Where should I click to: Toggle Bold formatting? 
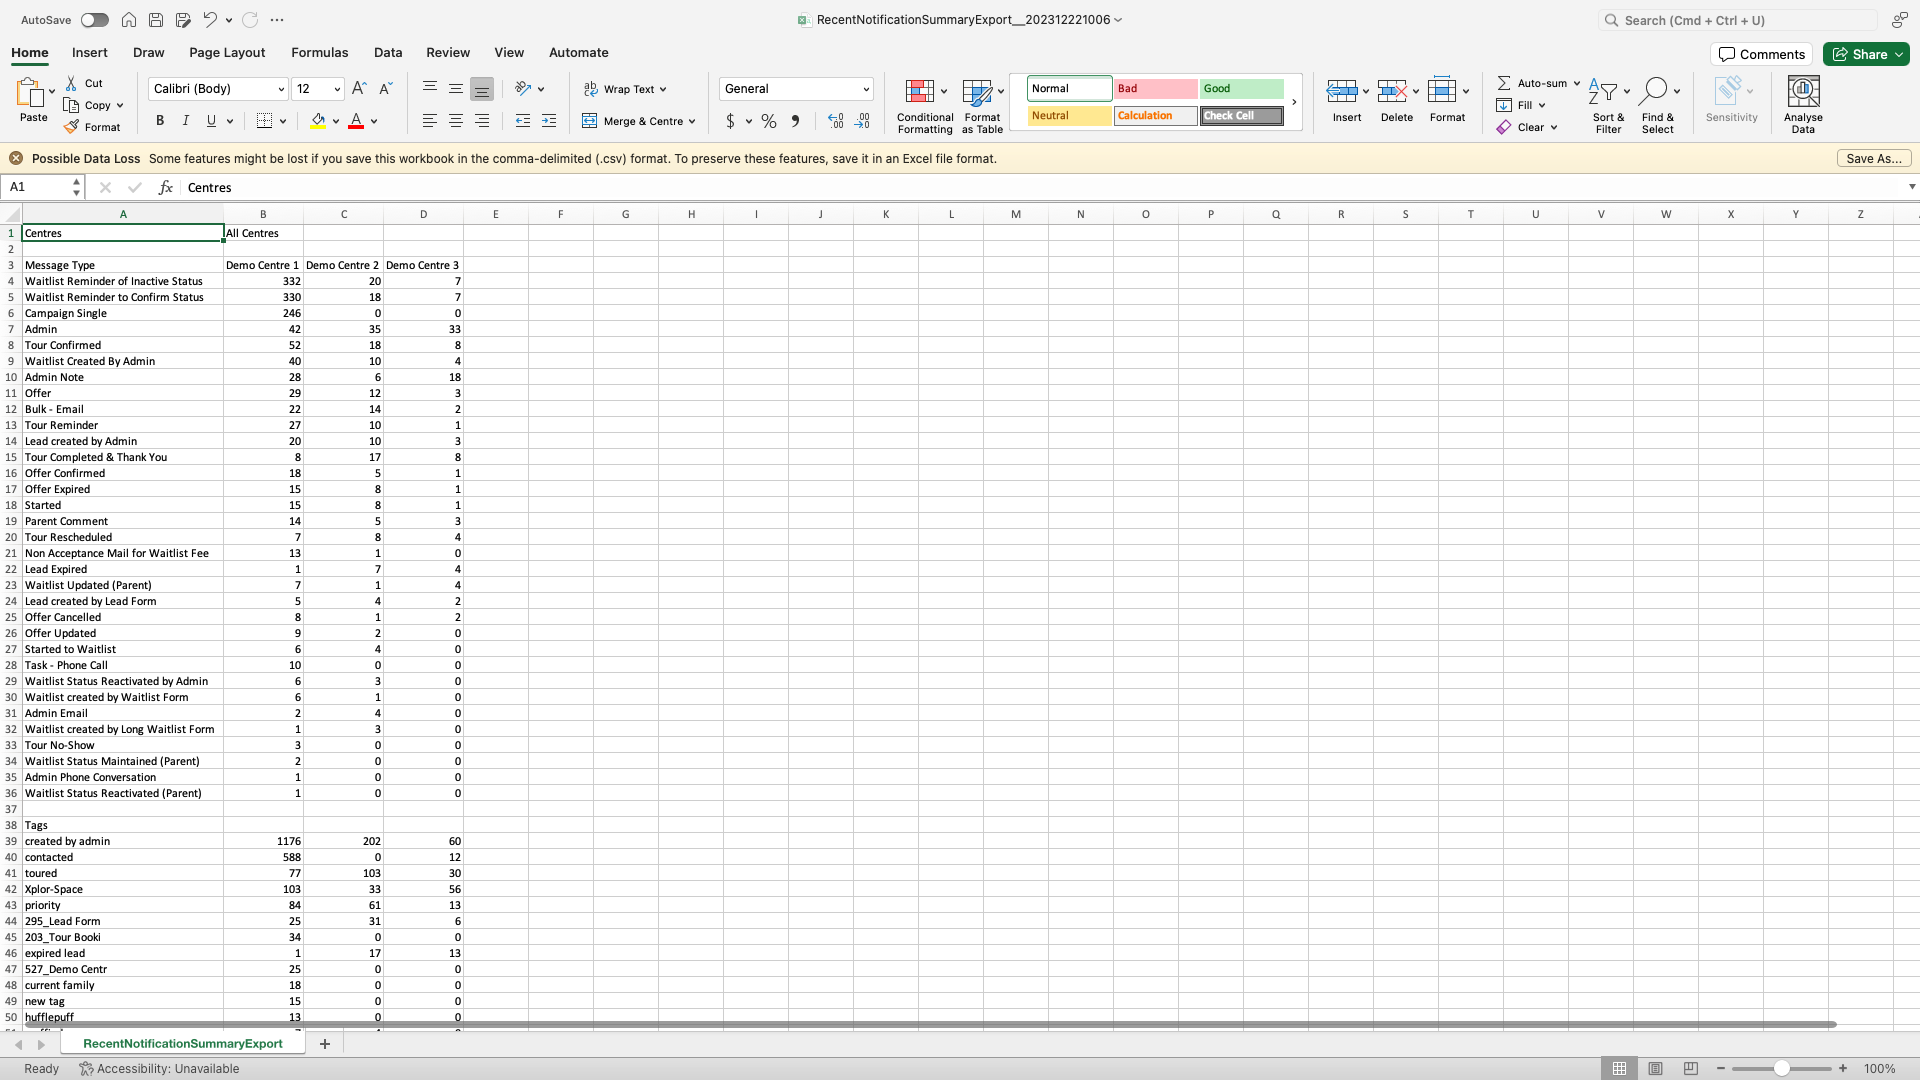click(159, 121)
